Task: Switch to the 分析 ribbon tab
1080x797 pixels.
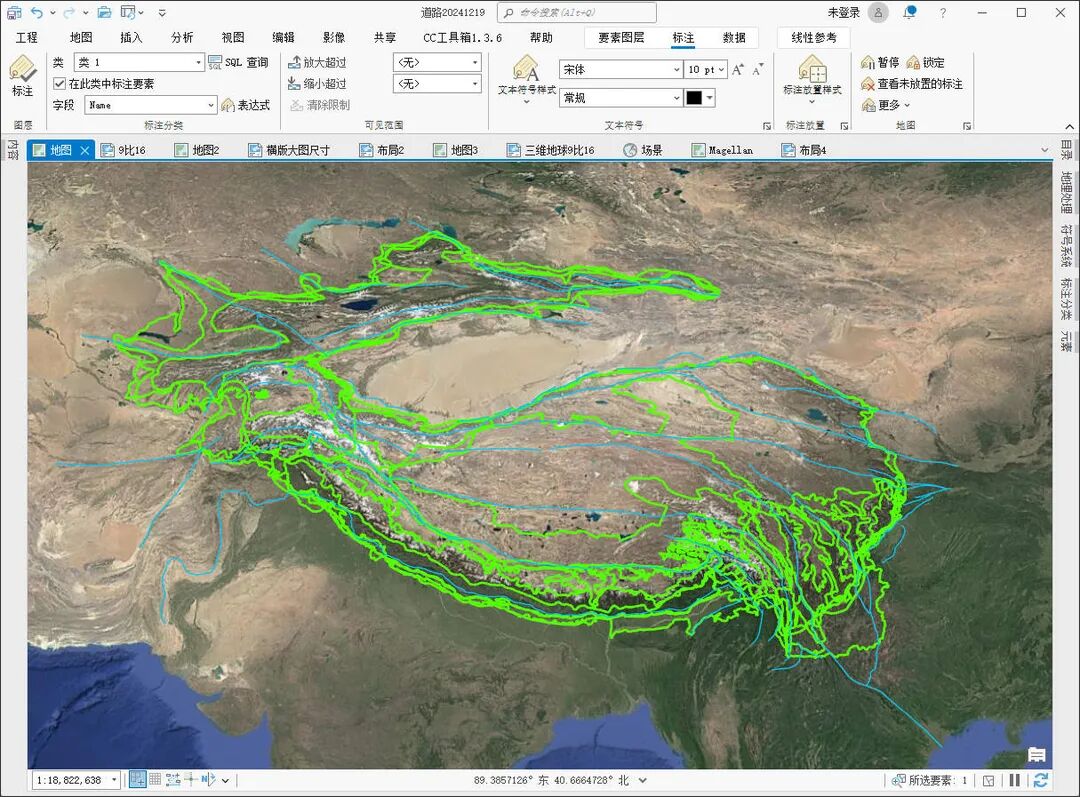Action: coord(182,37)
